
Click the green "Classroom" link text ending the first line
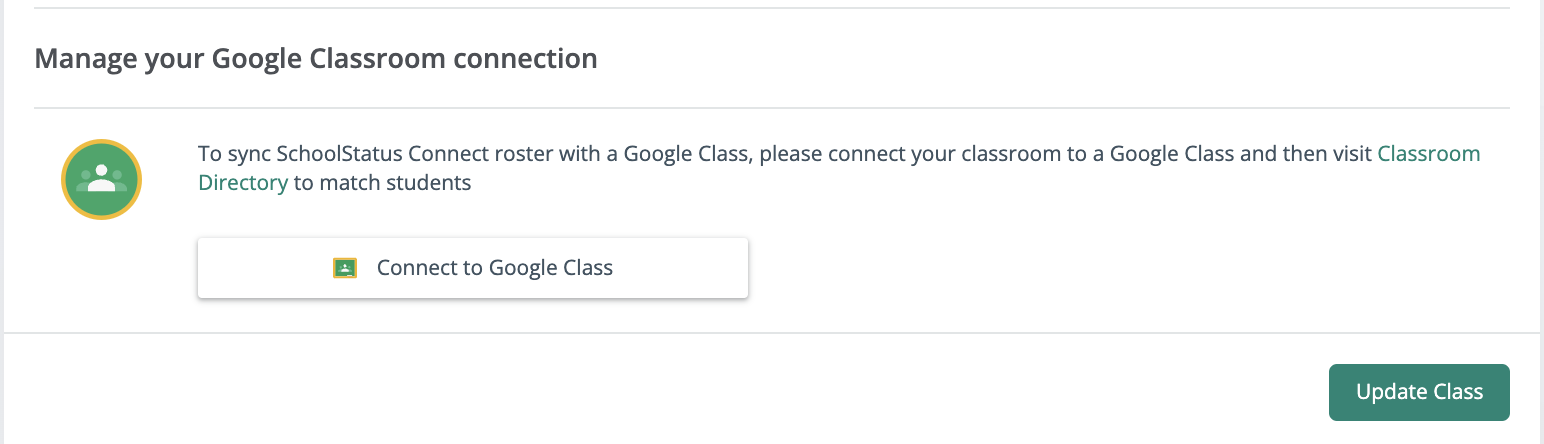pyautogui.click(x=1429, y=154)
